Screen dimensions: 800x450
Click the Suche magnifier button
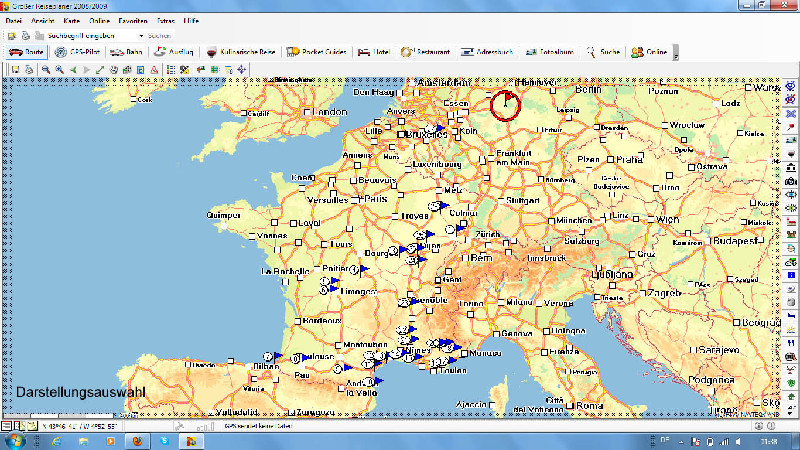[x=605, y=52]
